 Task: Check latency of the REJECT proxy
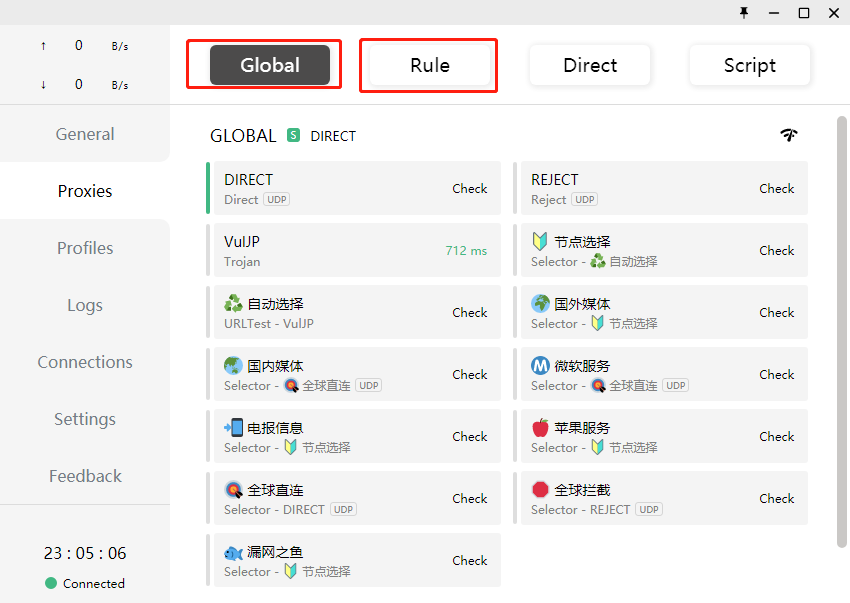coord(776,188)
